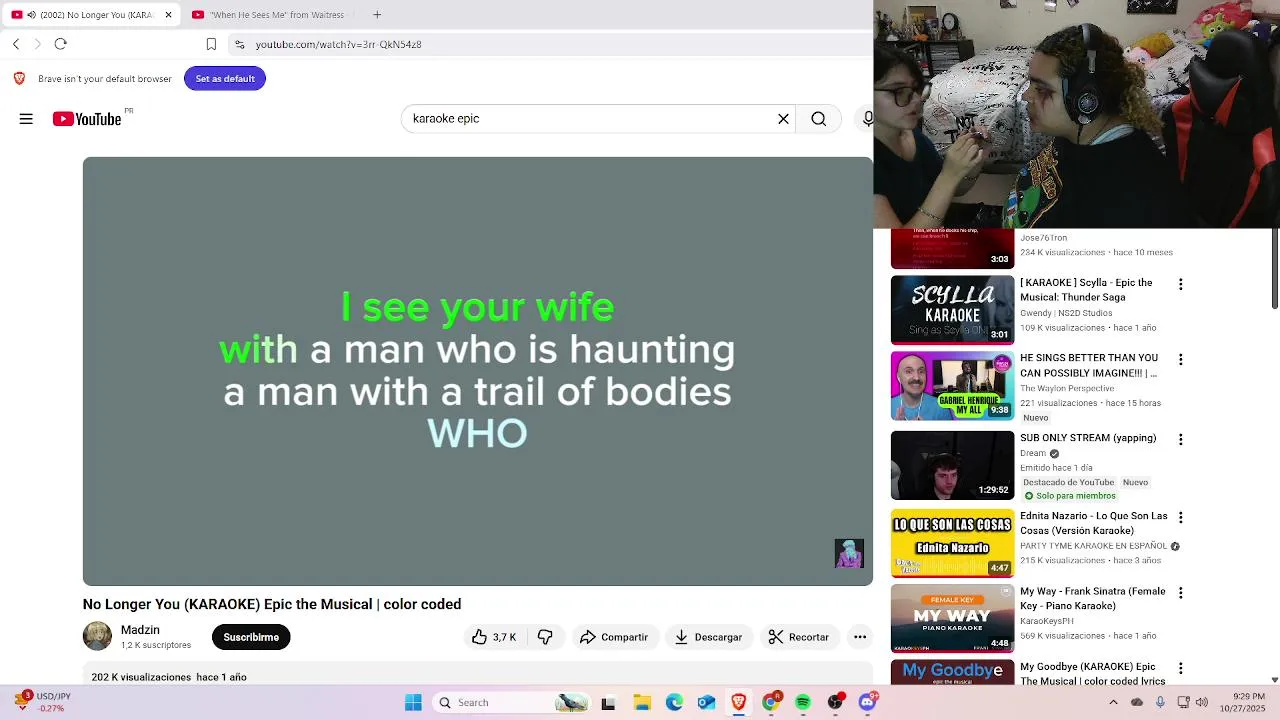
Task: Open Madzin channel name link
Action: click(140, 630)
